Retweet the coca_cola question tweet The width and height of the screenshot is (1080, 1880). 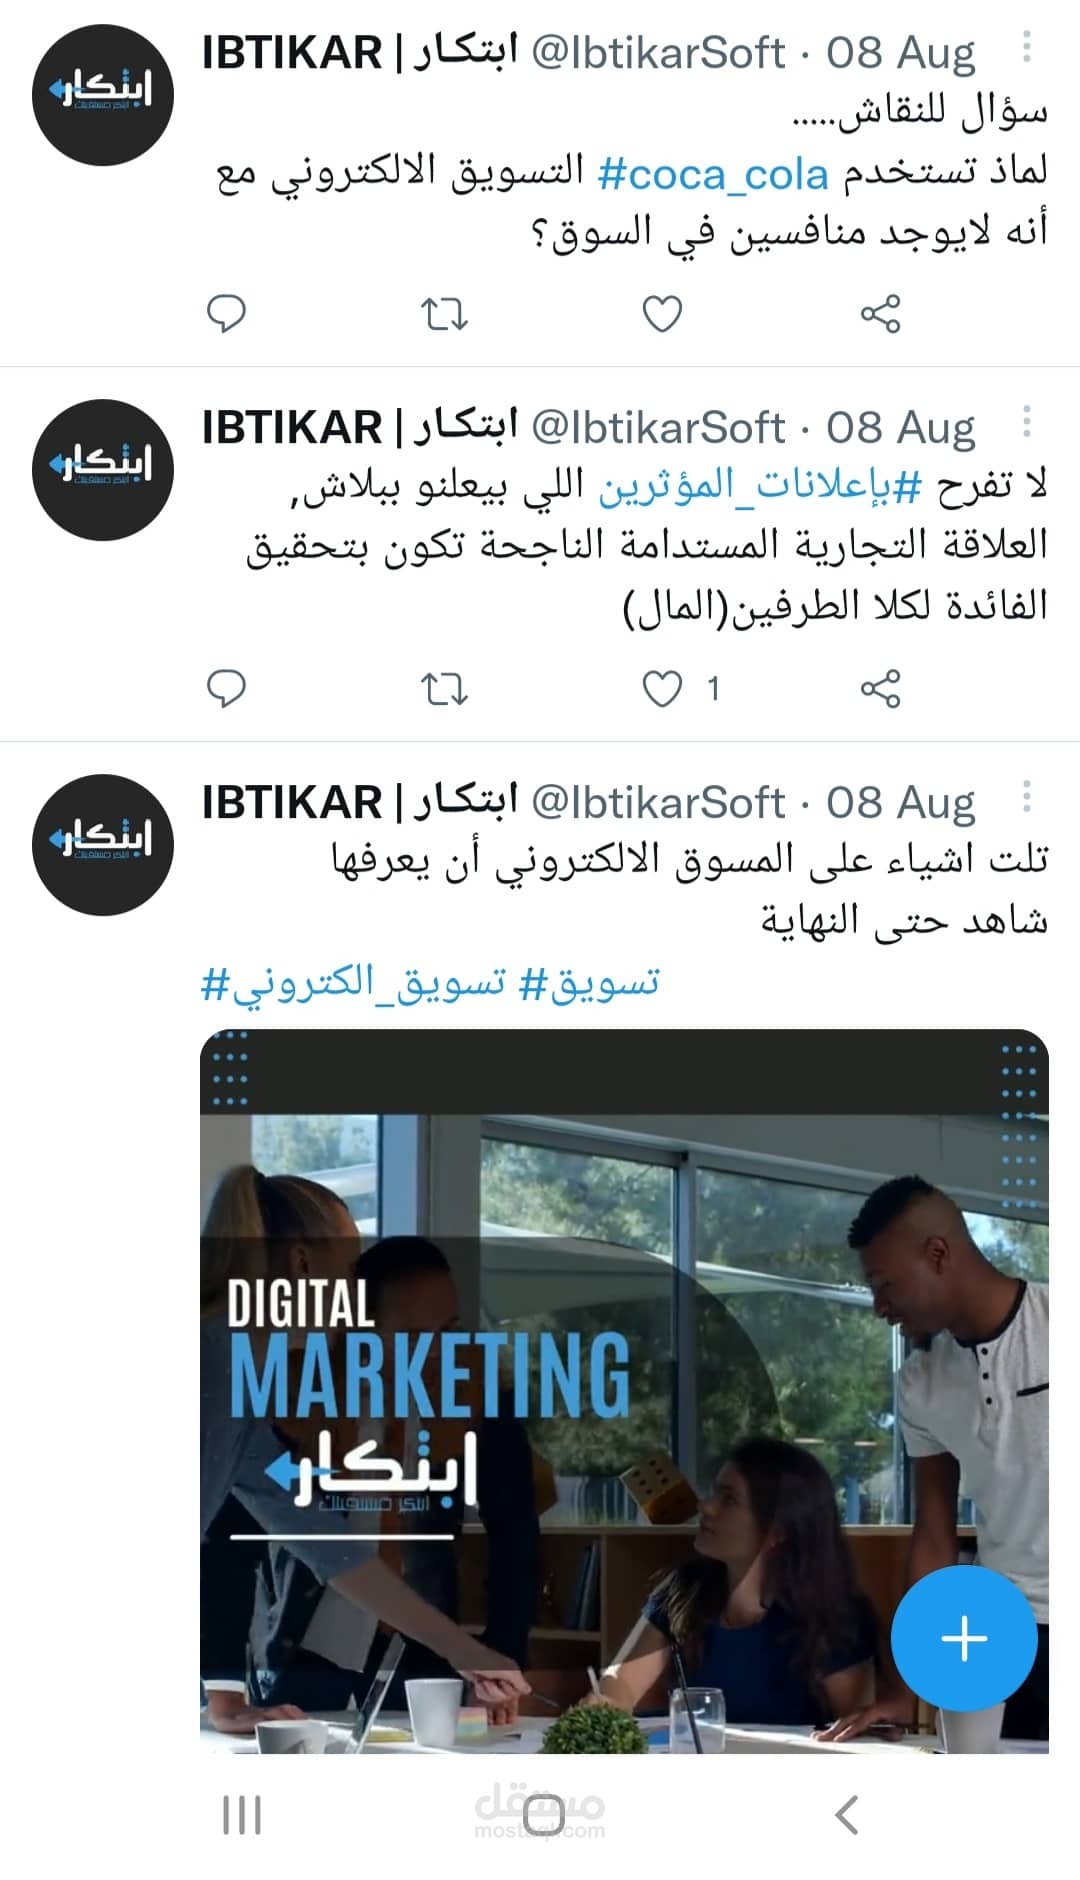[x=443, y=314]
